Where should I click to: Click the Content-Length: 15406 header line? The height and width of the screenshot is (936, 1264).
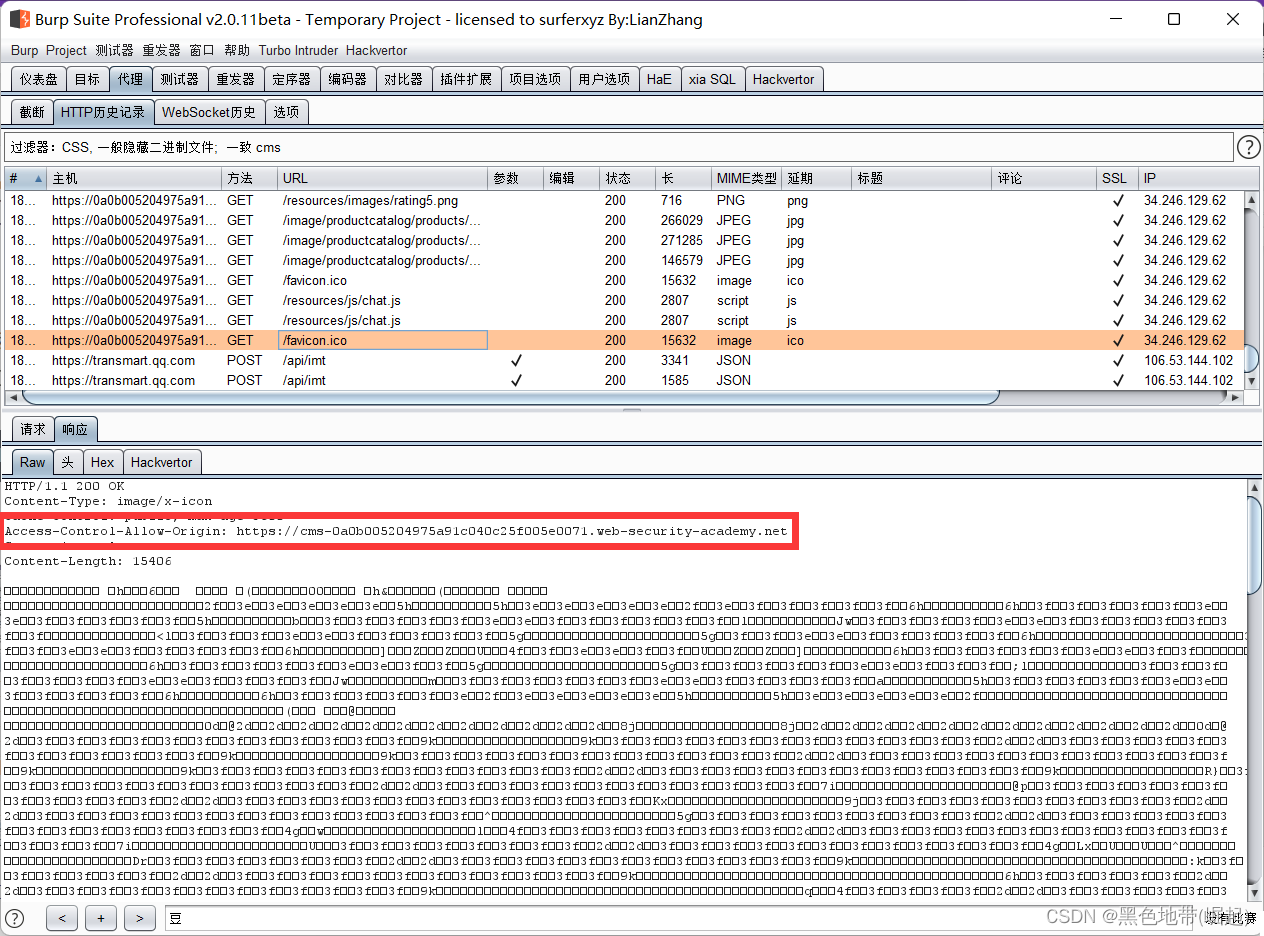click(88, 561)
